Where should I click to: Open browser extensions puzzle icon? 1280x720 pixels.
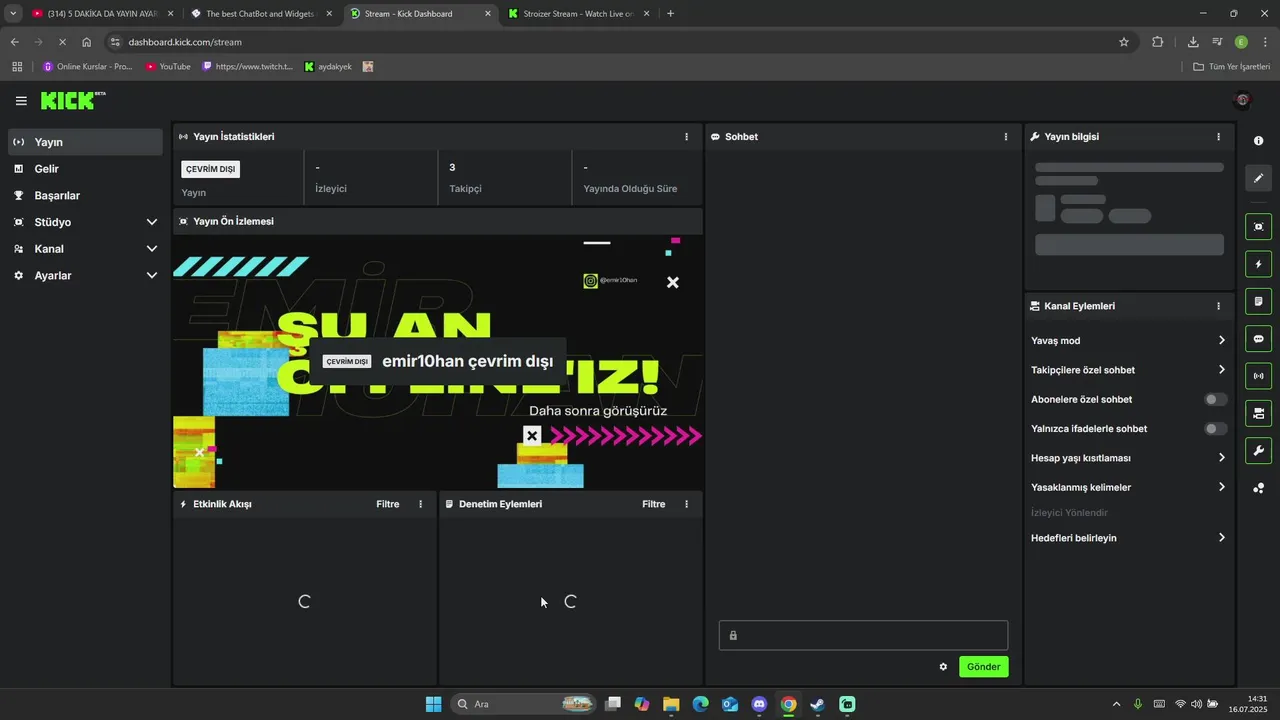[x=1158, y=42]
